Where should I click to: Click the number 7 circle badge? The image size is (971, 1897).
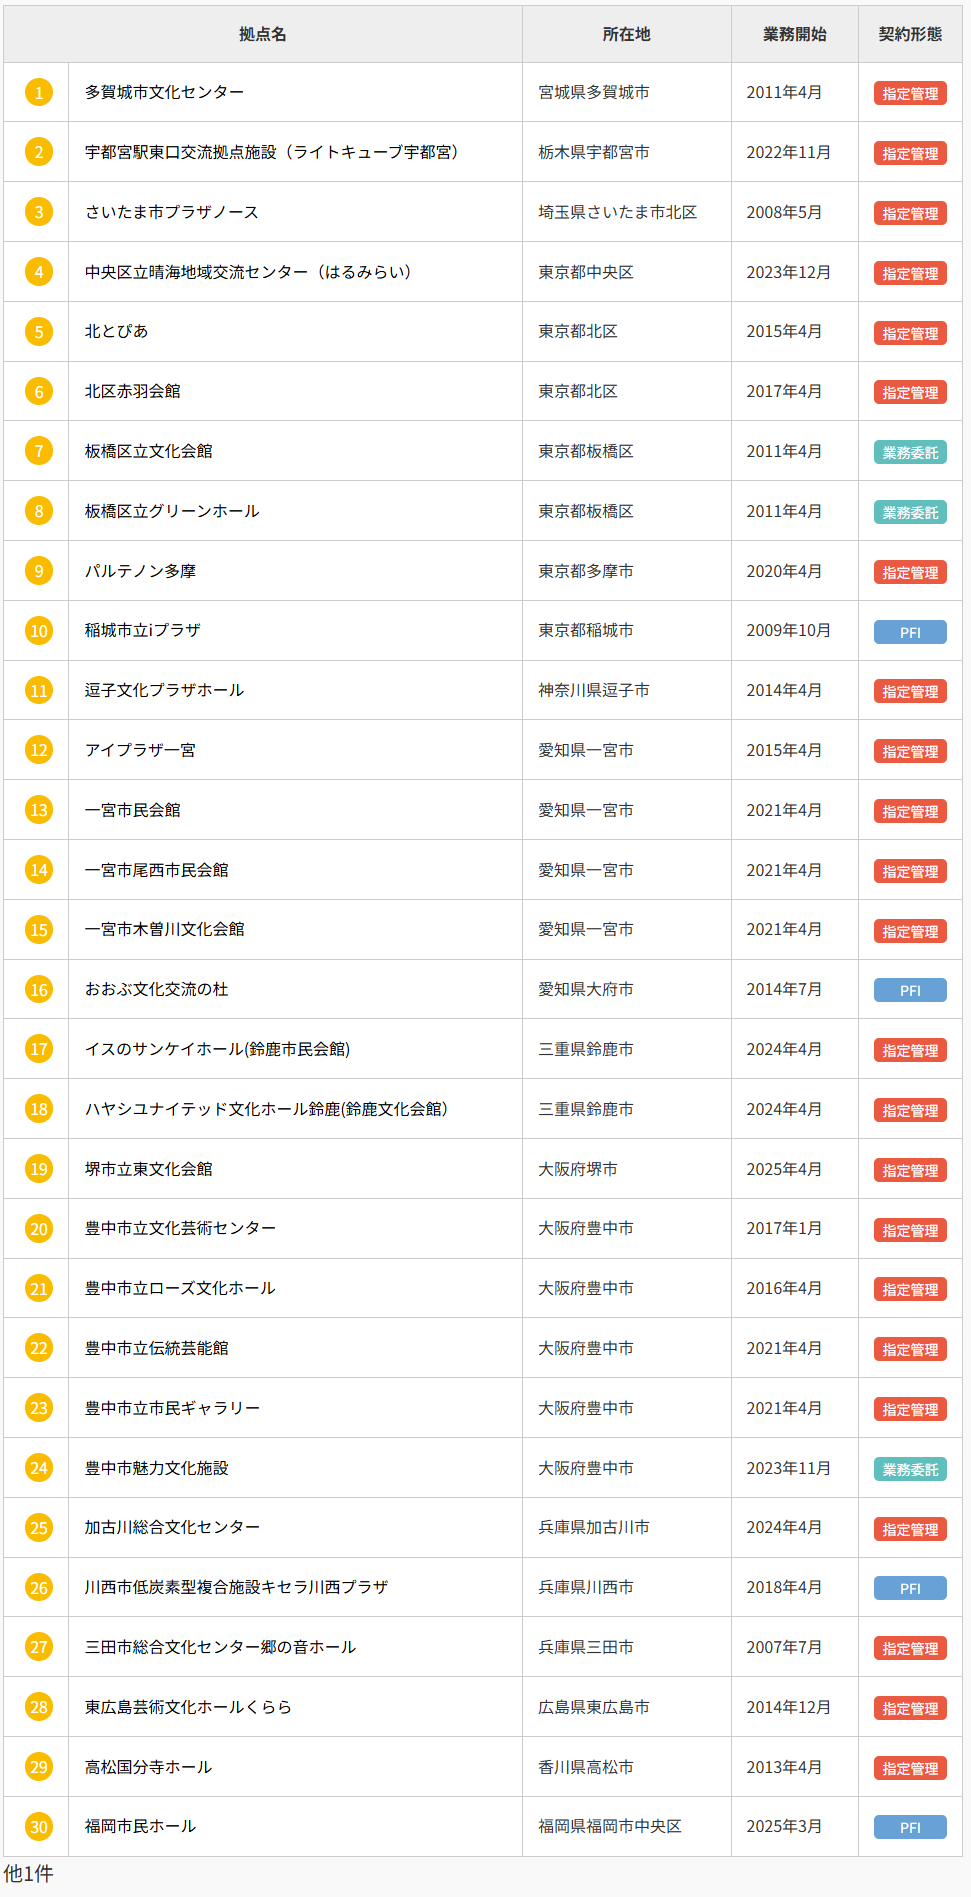point(39,451)
